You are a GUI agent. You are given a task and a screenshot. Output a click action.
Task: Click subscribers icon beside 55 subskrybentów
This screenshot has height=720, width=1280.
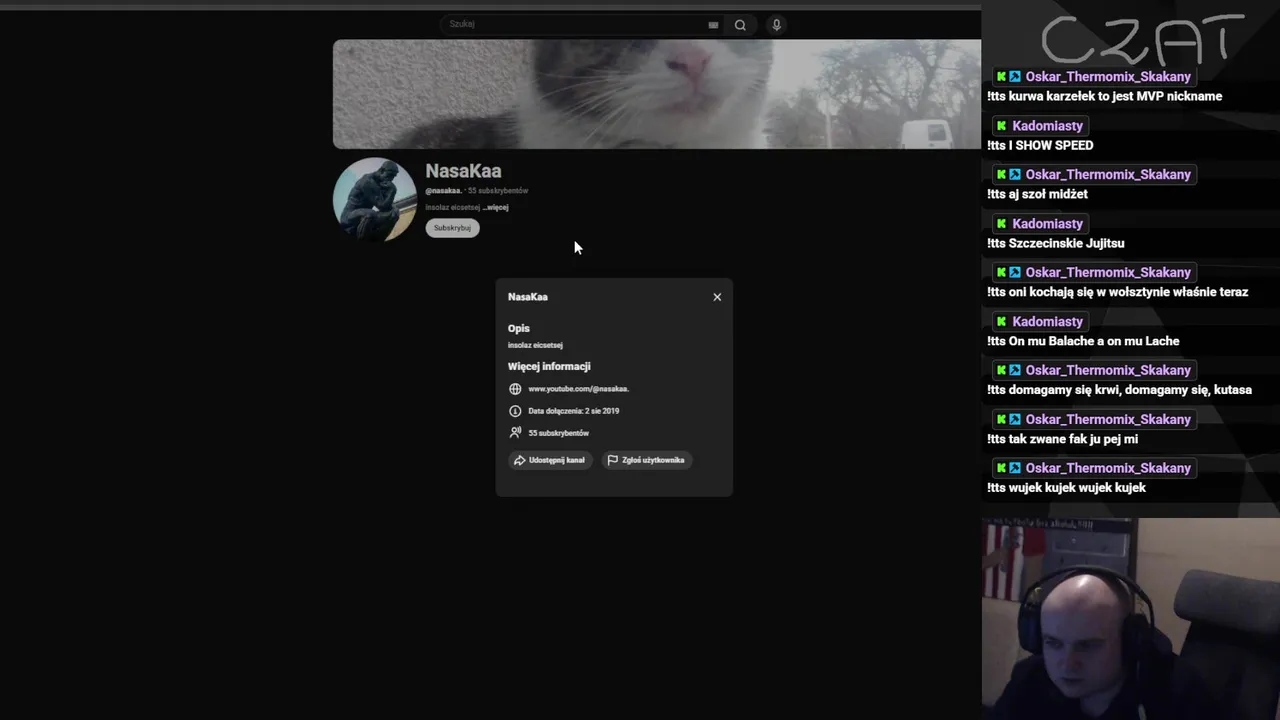click(515, 433)
